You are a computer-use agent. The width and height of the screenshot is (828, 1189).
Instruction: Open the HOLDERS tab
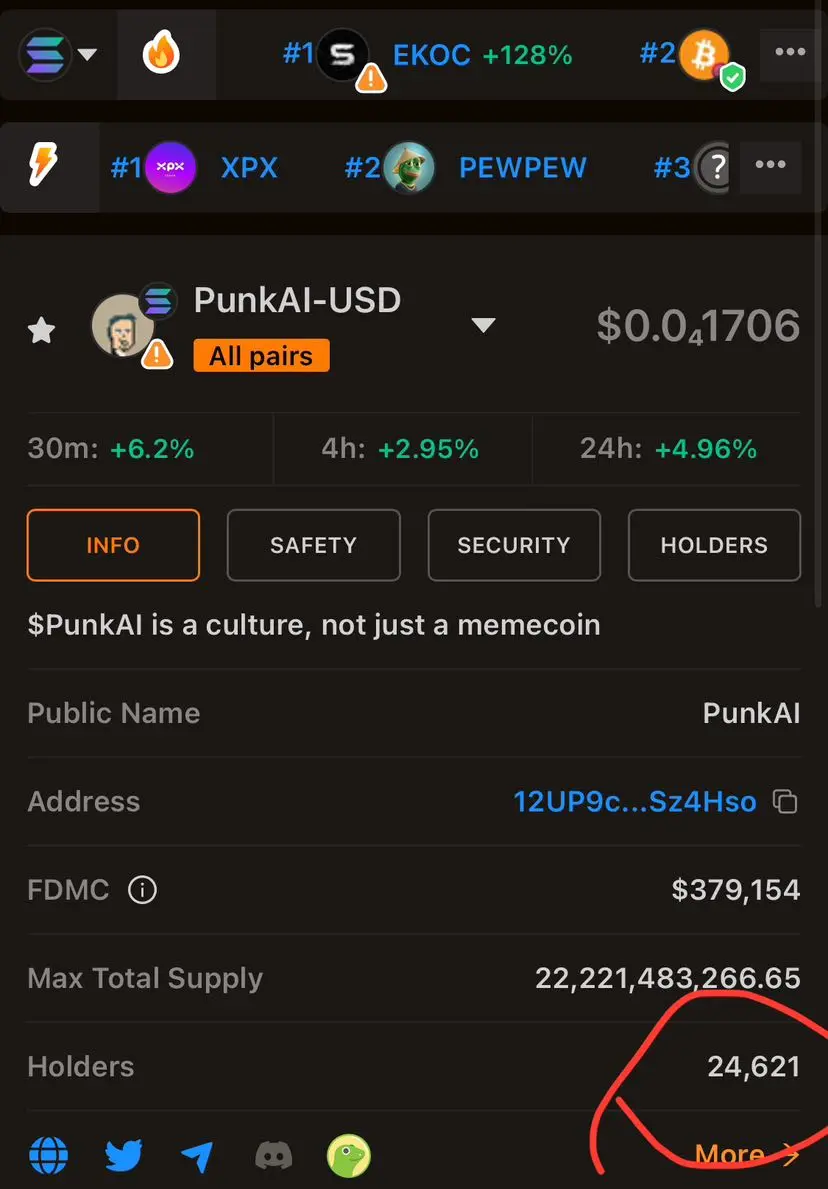click(x=714, y=545)
